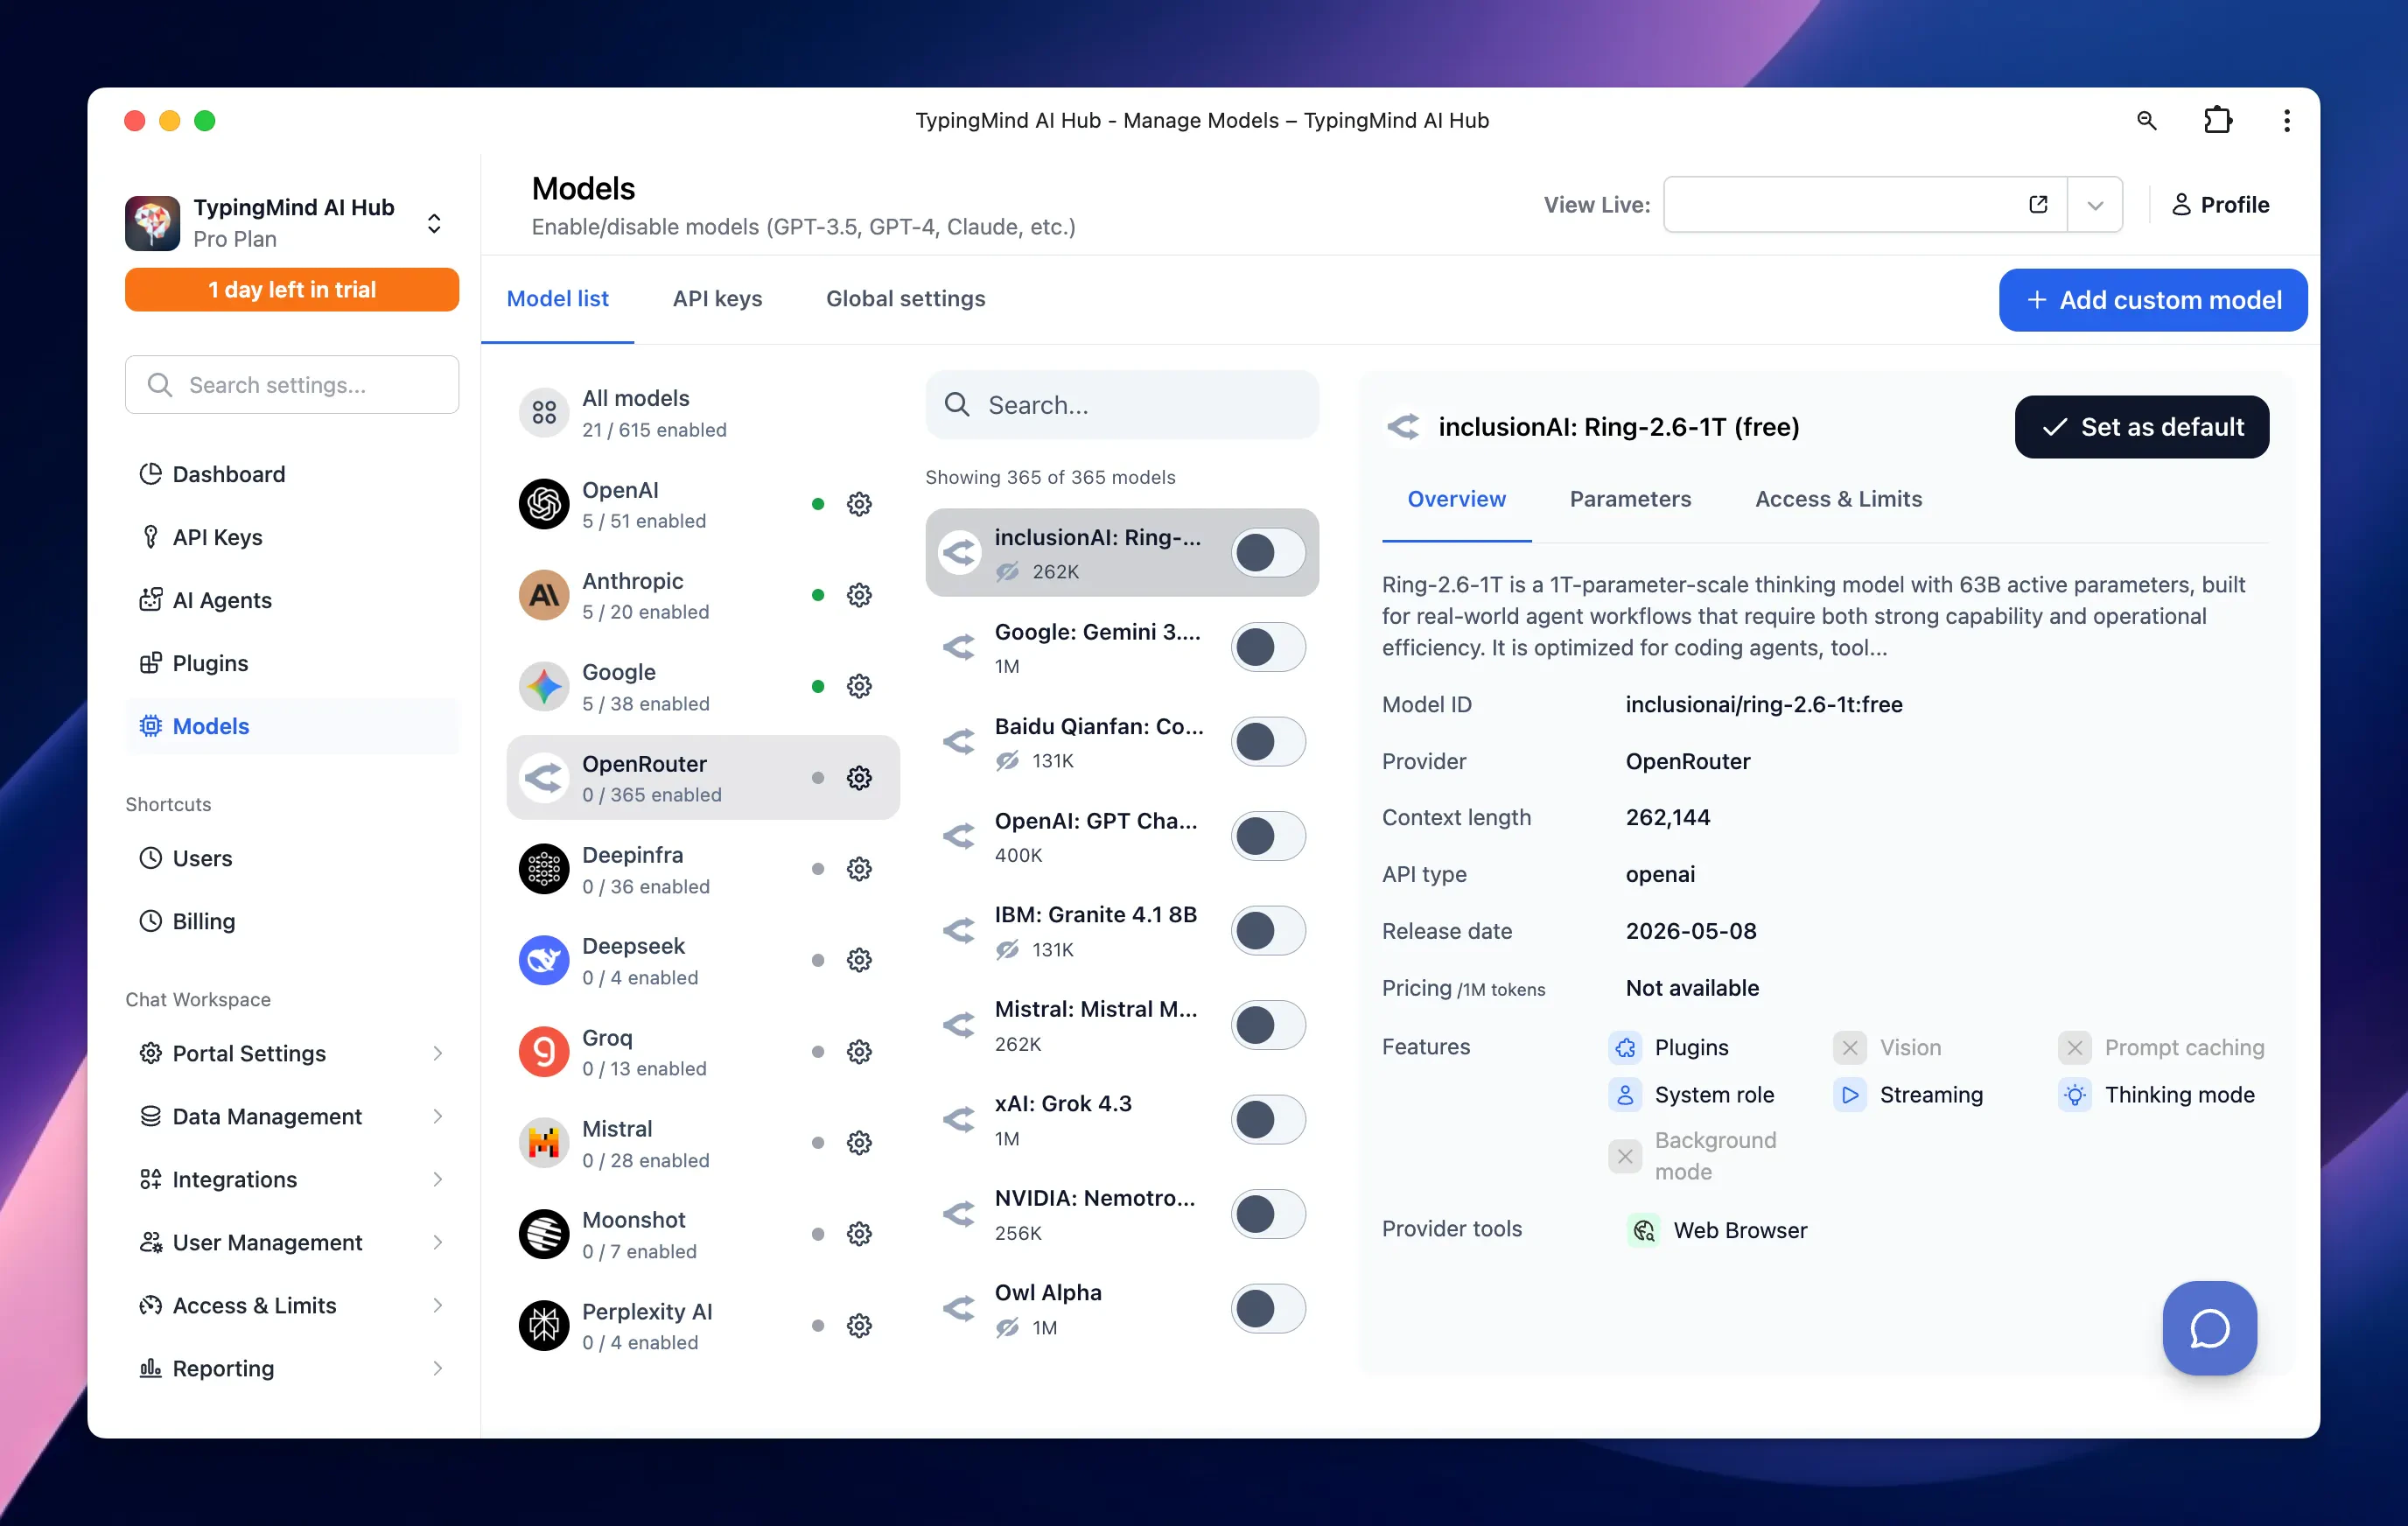Open settings gear for Mistral provider
The image size is (2408, 1526).
tap(859, 1143)
